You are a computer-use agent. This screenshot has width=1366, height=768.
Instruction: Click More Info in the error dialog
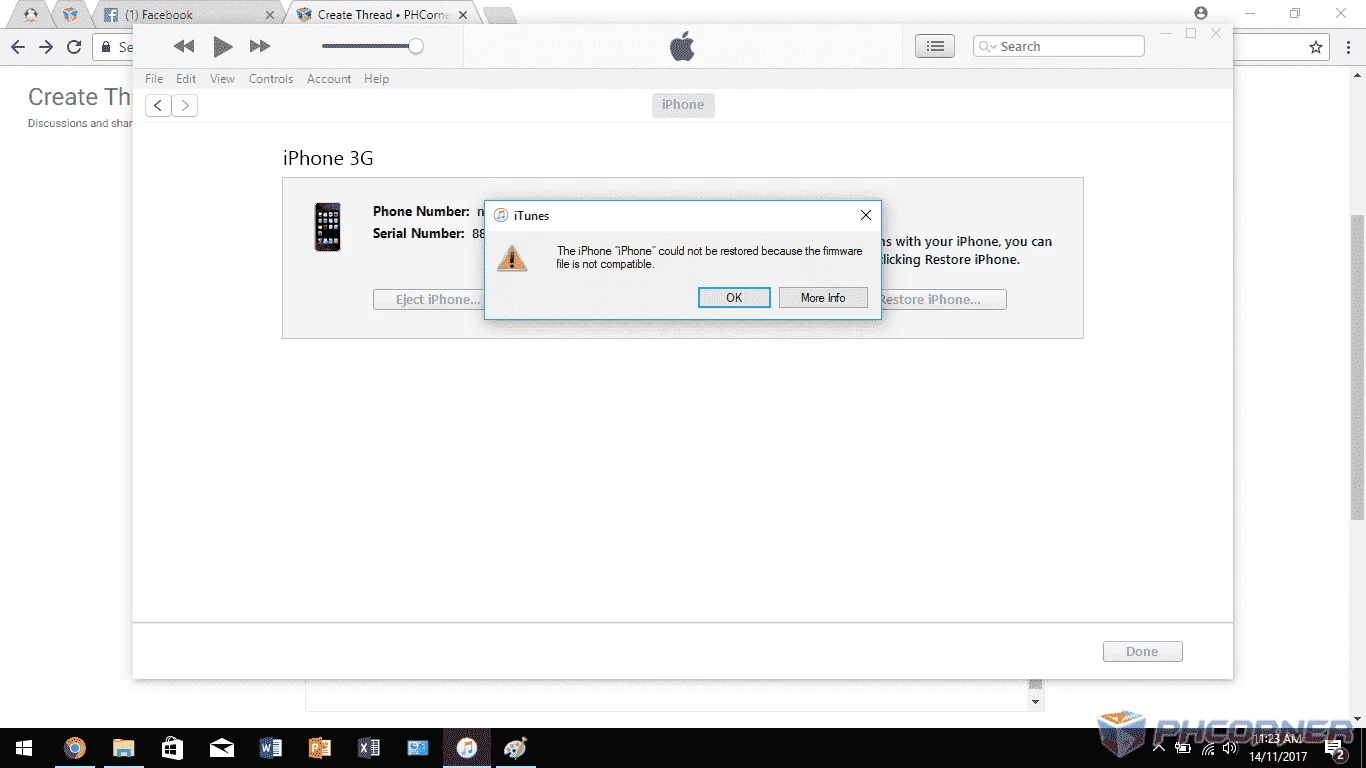823,298
